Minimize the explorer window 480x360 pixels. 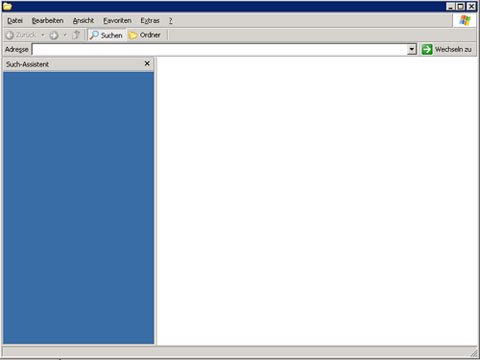click(x=450, y=6)
